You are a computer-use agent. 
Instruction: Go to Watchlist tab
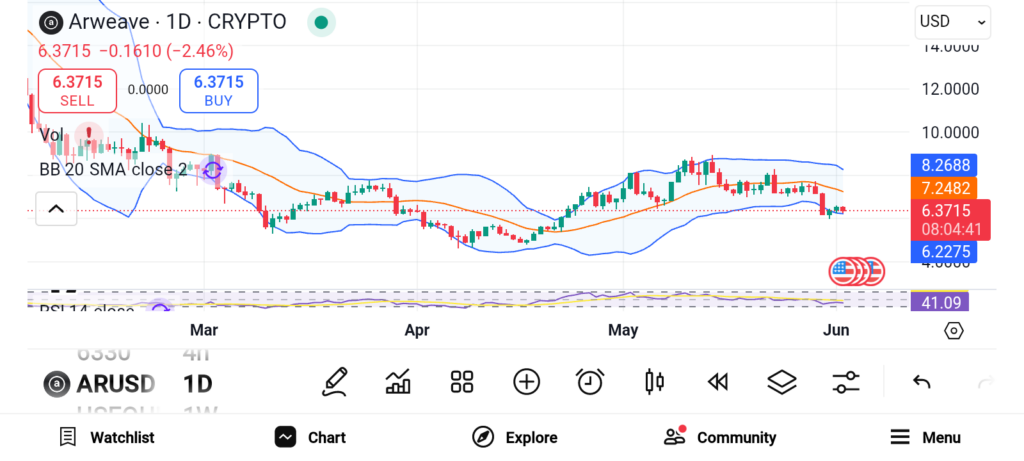(107, 437)
